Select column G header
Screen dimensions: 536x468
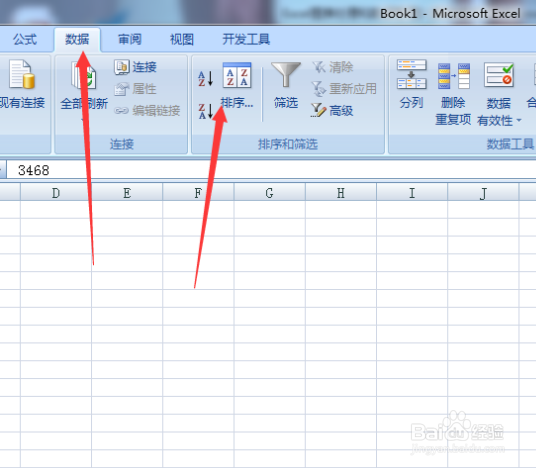pos(269,193)
